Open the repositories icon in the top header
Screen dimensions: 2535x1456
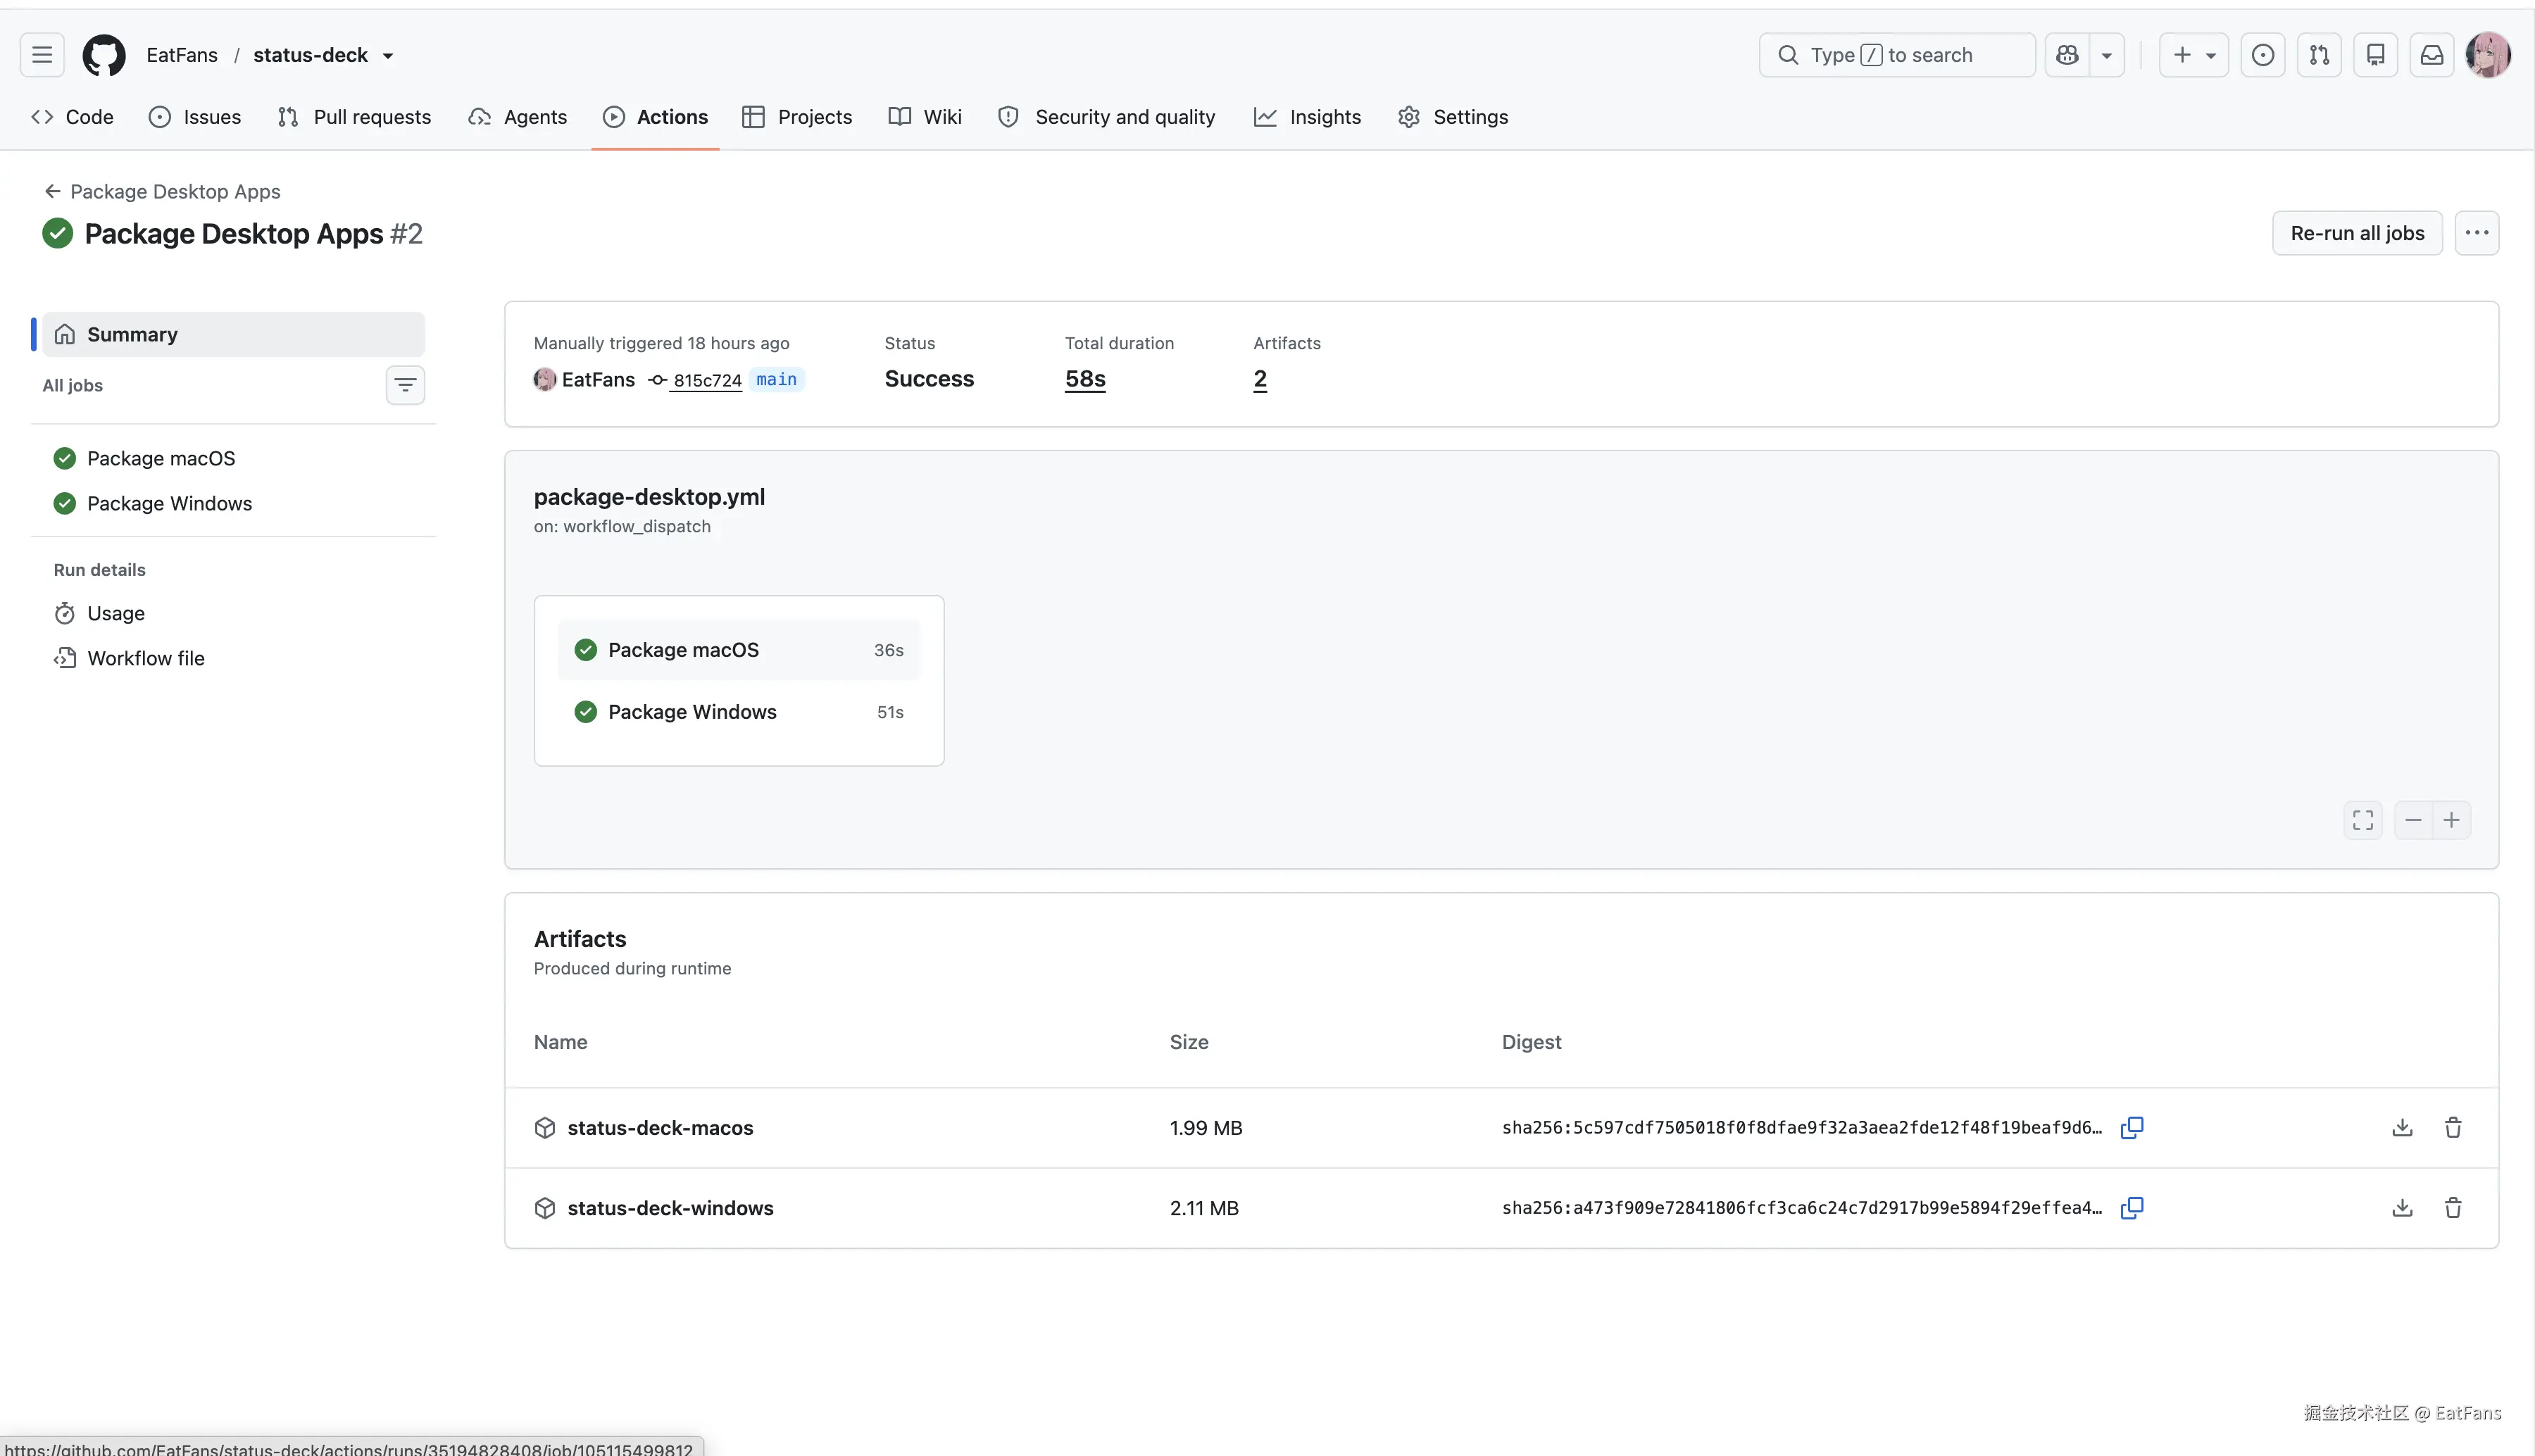[2375, 55]
